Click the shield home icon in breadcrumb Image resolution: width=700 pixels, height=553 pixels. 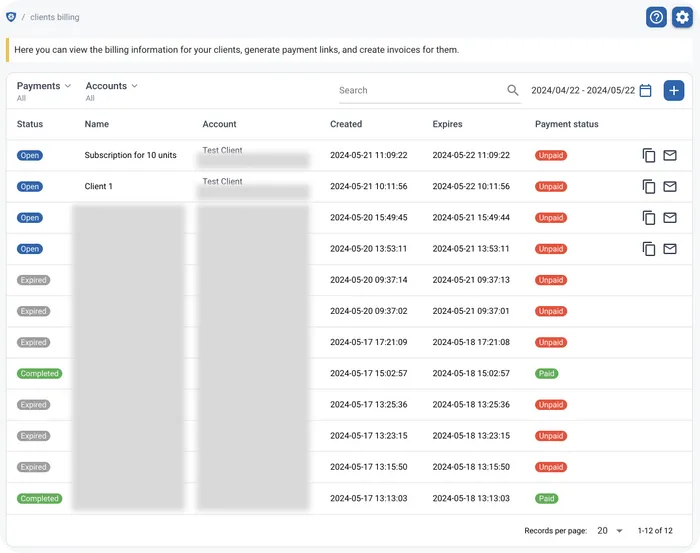point(11,17)
